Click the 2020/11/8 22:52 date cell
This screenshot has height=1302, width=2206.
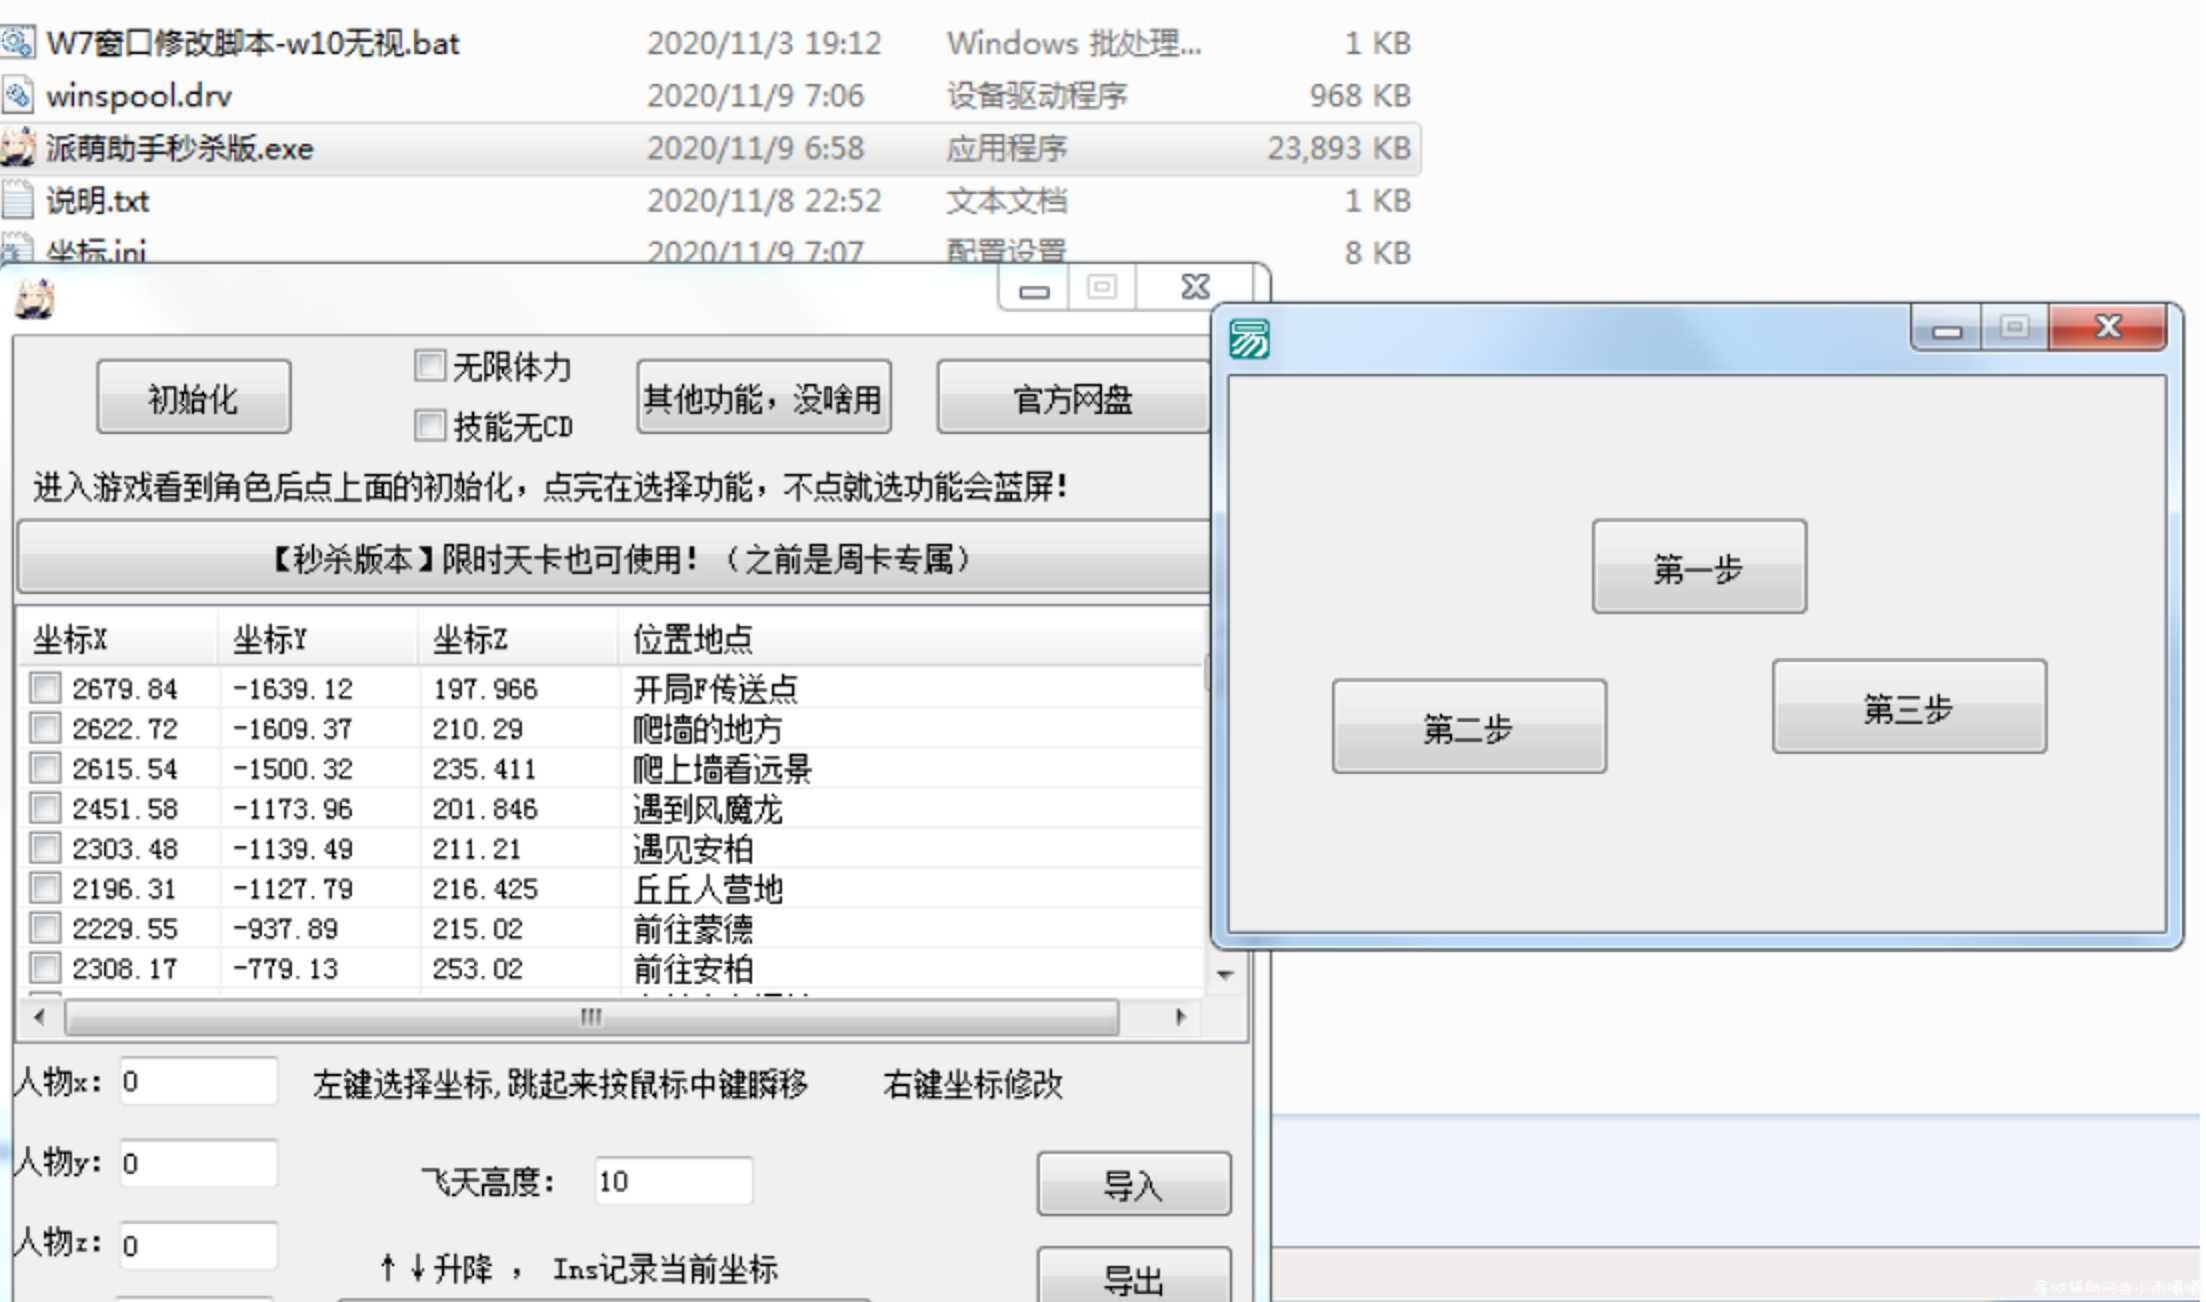(764, 201)
